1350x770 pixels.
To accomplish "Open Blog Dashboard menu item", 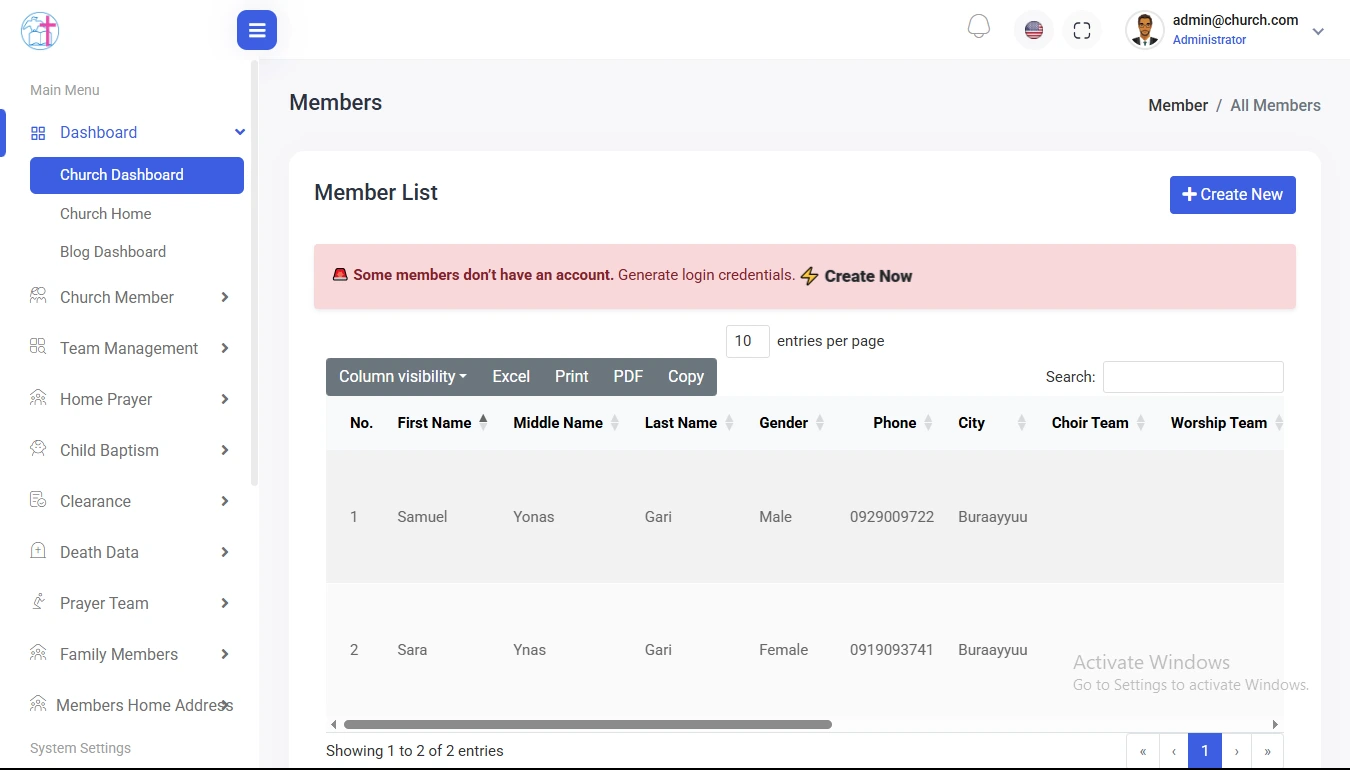I will 113,252.
